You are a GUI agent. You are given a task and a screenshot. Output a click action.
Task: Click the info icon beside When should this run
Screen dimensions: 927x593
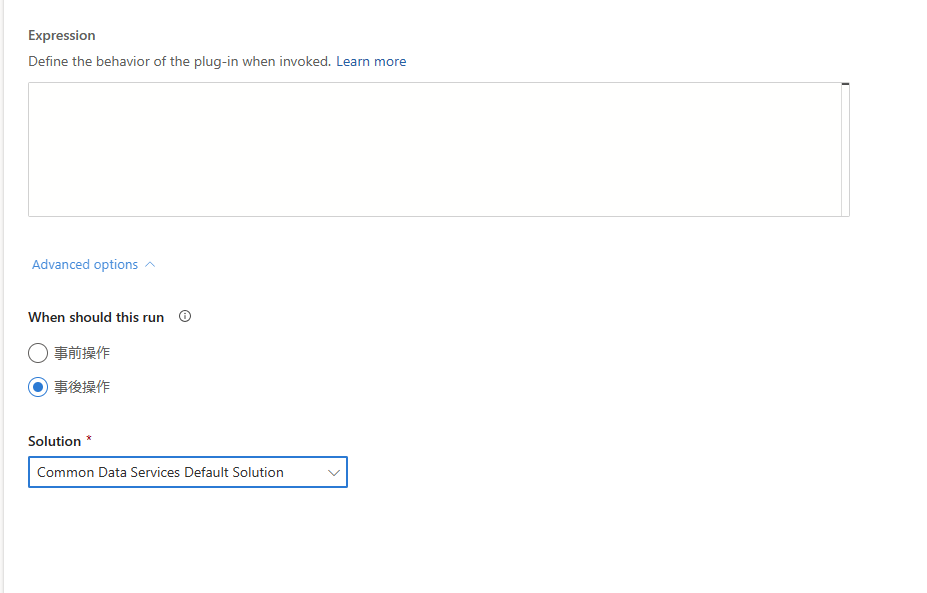tap(185, 316)
